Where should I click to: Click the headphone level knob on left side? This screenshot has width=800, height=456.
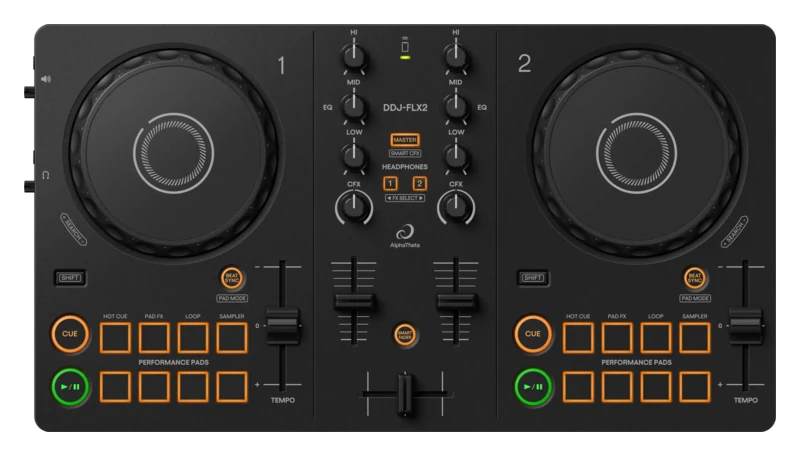29,186
